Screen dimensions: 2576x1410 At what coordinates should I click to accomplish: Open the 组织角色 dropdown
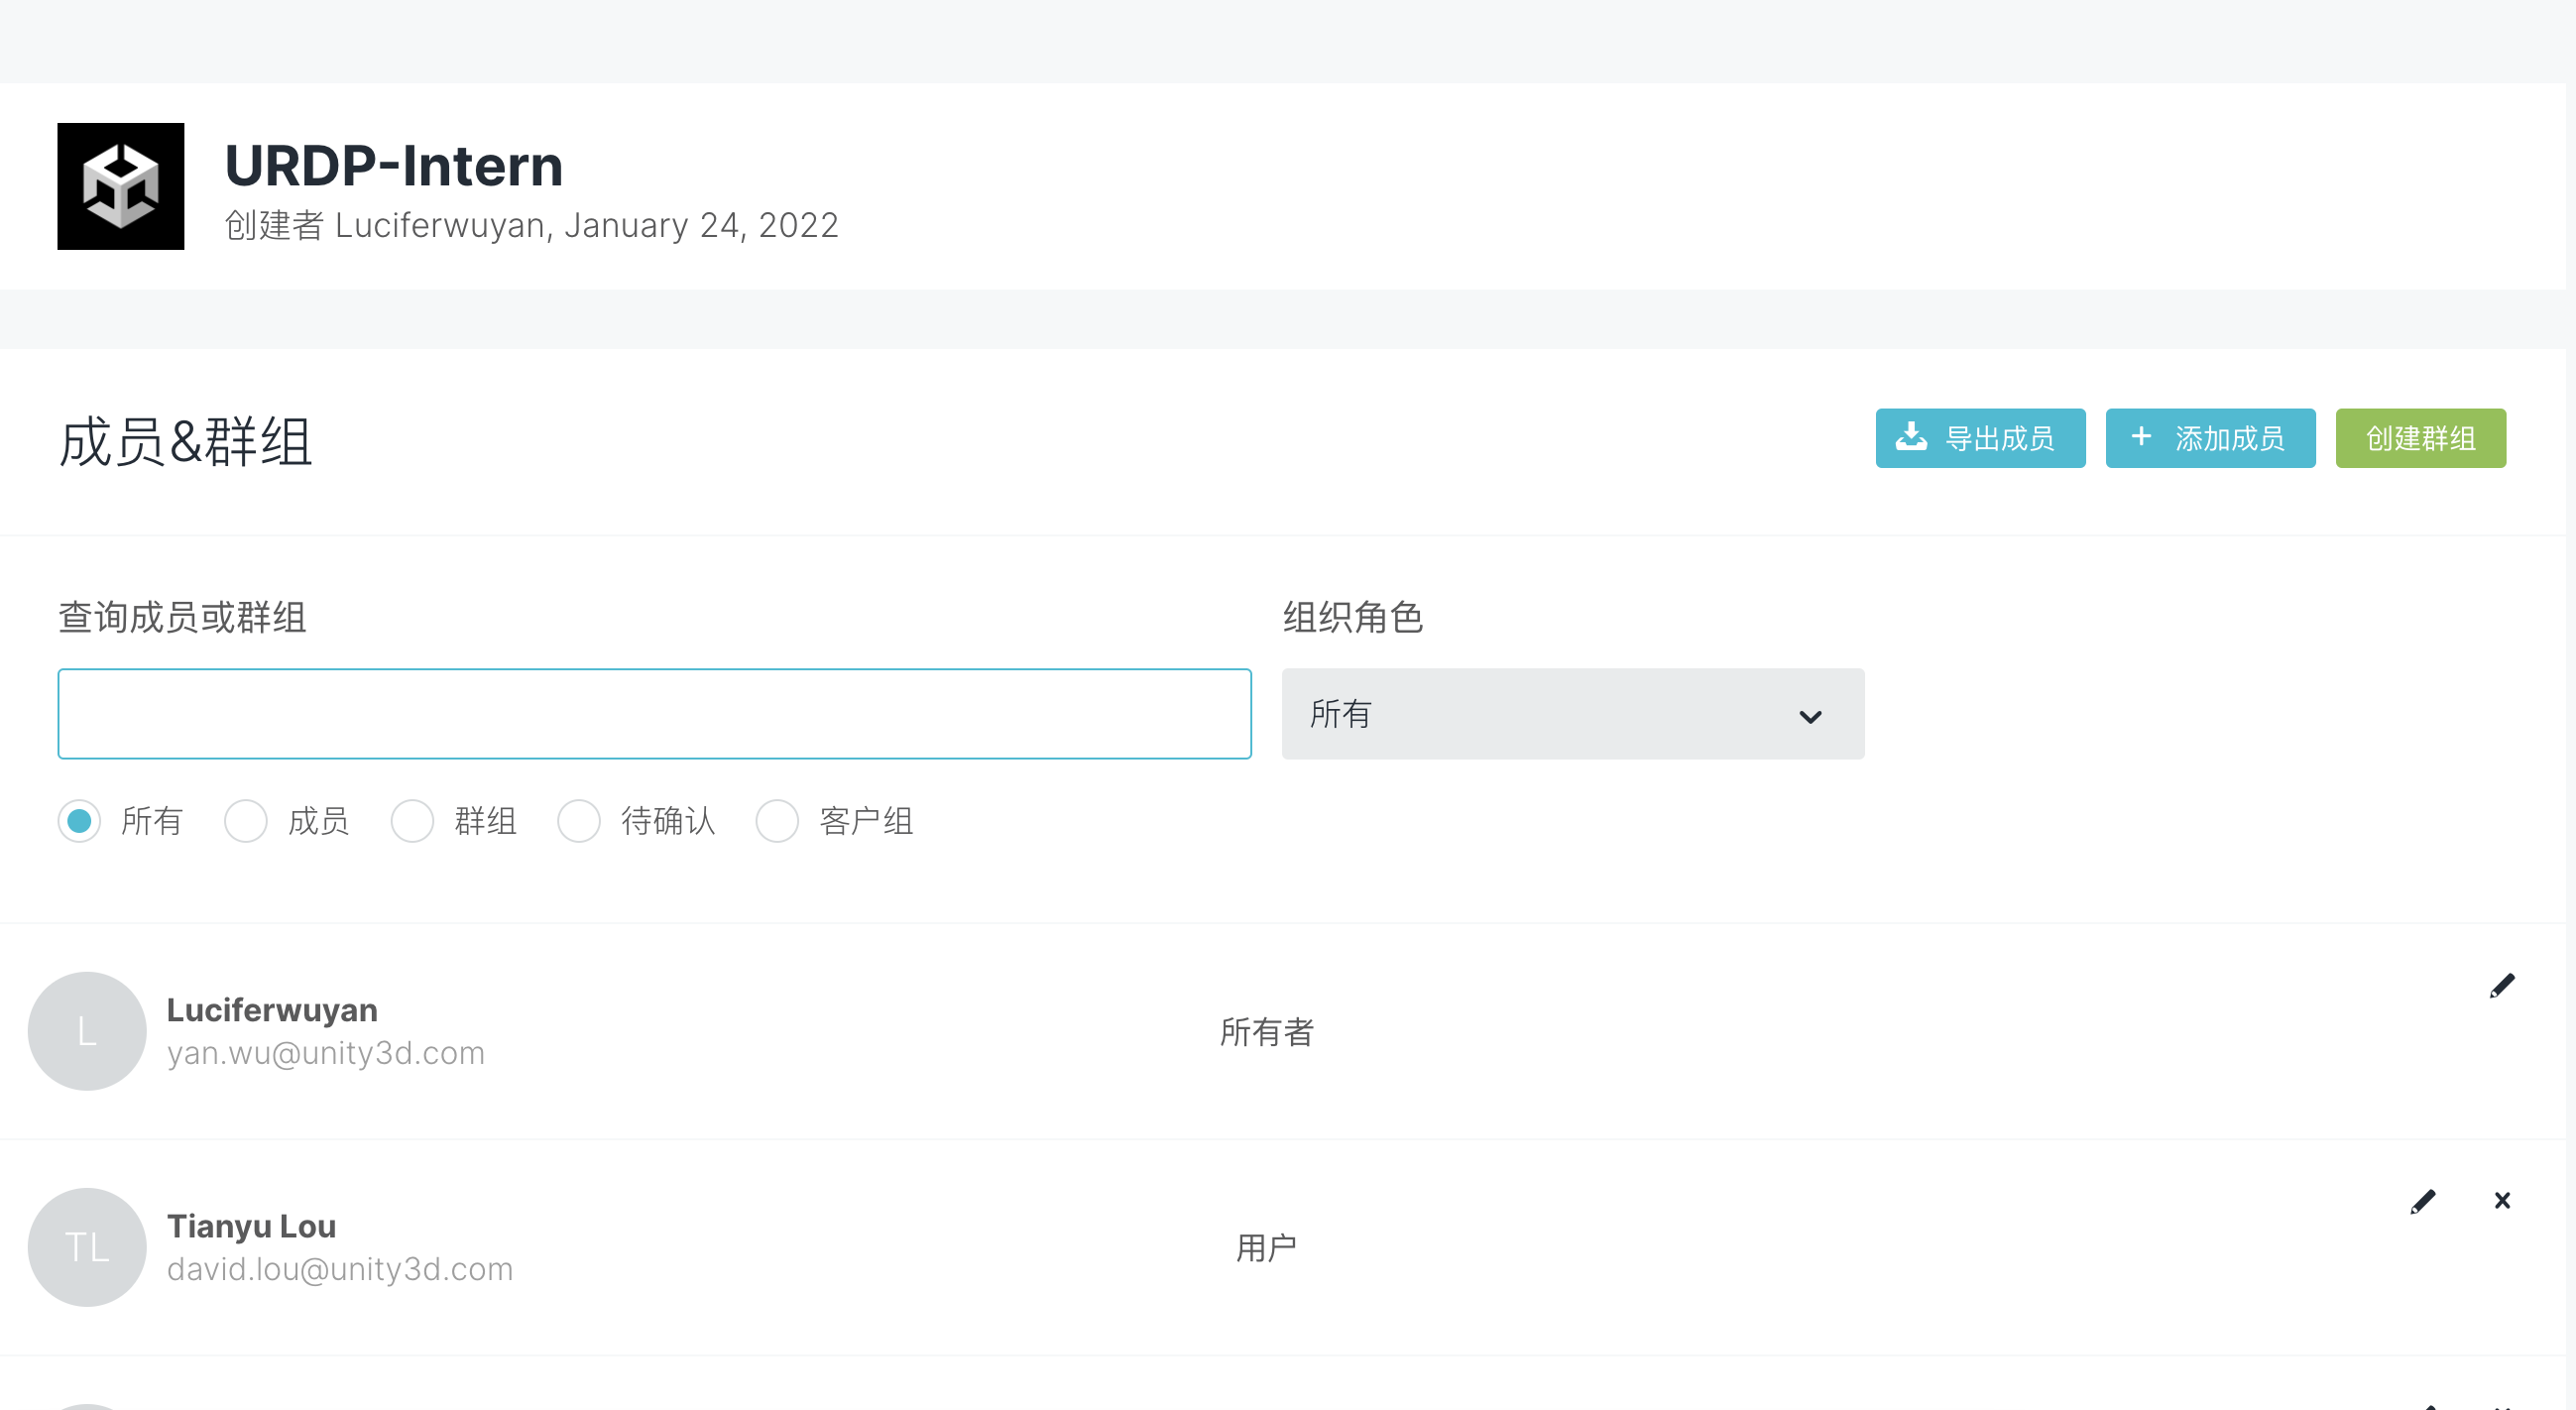pyautogui.click(x=1572, y=714)
